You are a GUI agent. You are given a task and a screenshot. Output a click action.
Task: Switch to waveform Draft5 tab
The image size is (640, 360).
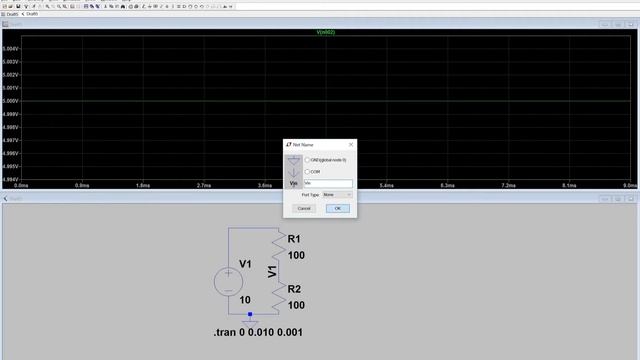click(9, 14)
